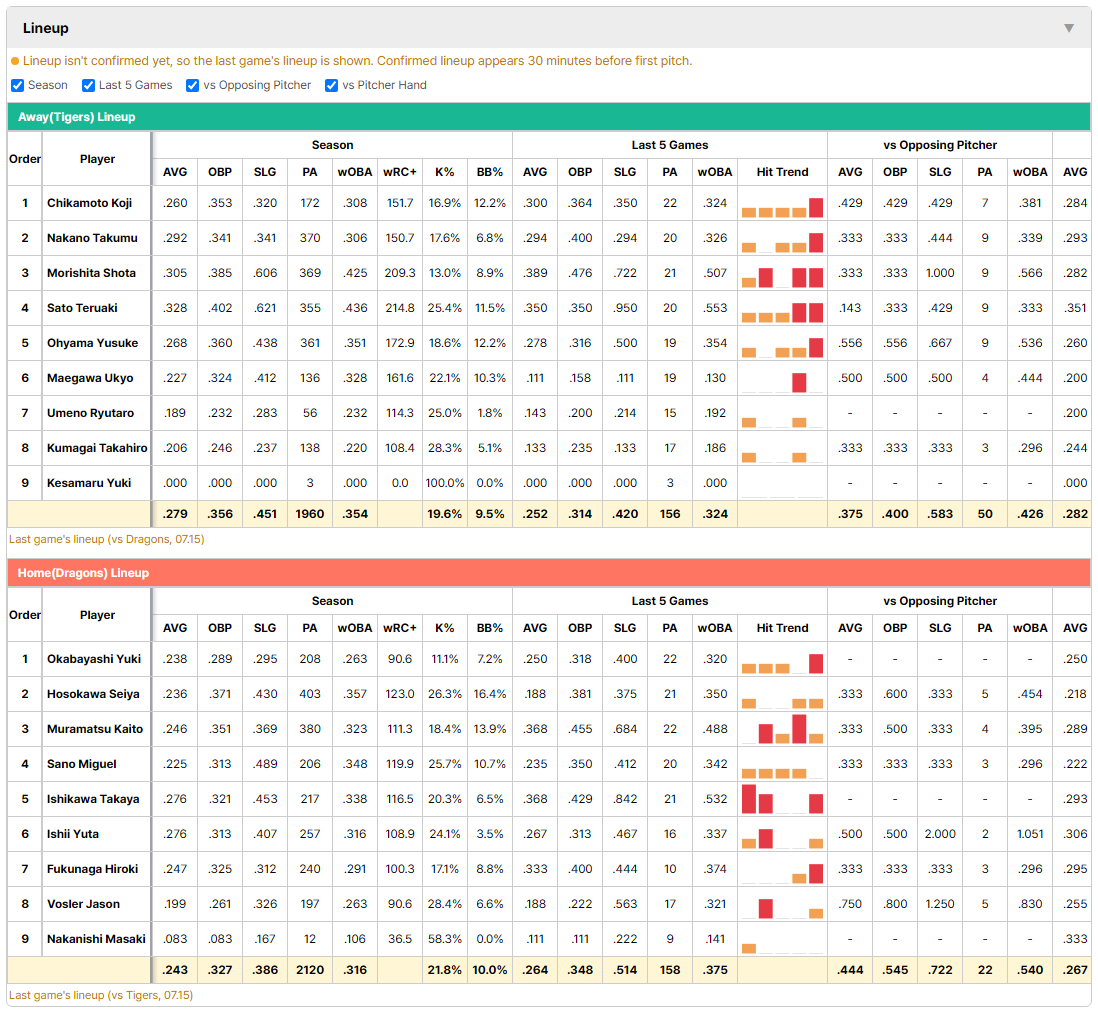Image resolution: width=1098 pixels, height=1013 pixels.
Task: Sort Dragons table by K% column
Action: click(x=445, y=628)
